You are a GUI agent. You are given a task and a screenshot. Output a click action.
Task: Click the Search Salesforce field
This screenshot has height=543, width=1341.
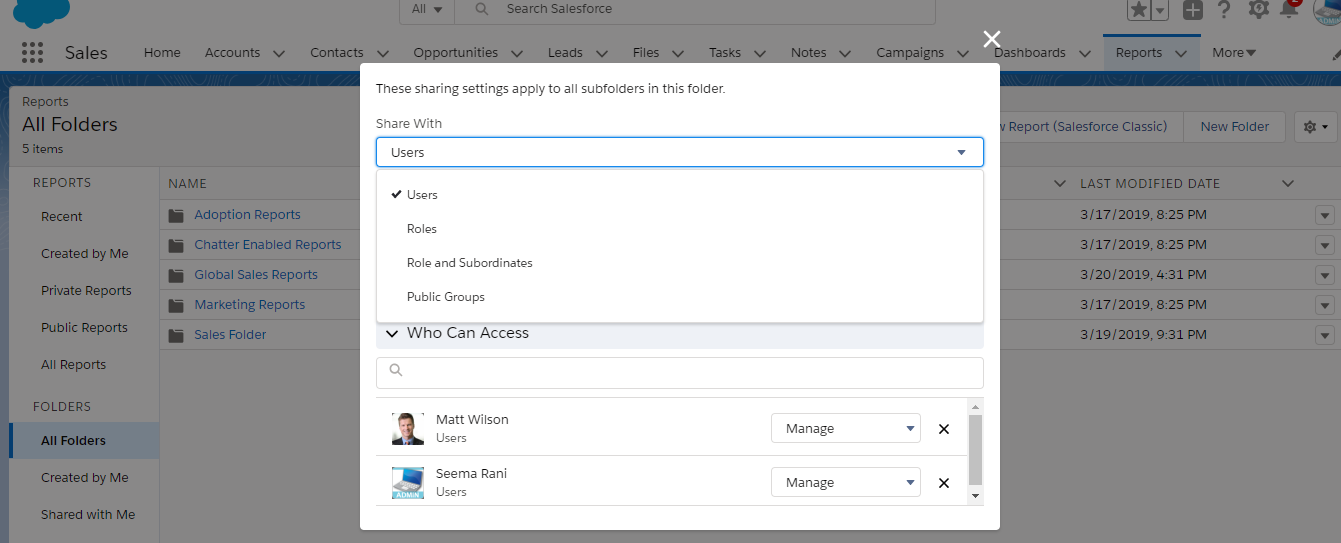[695, 10]
